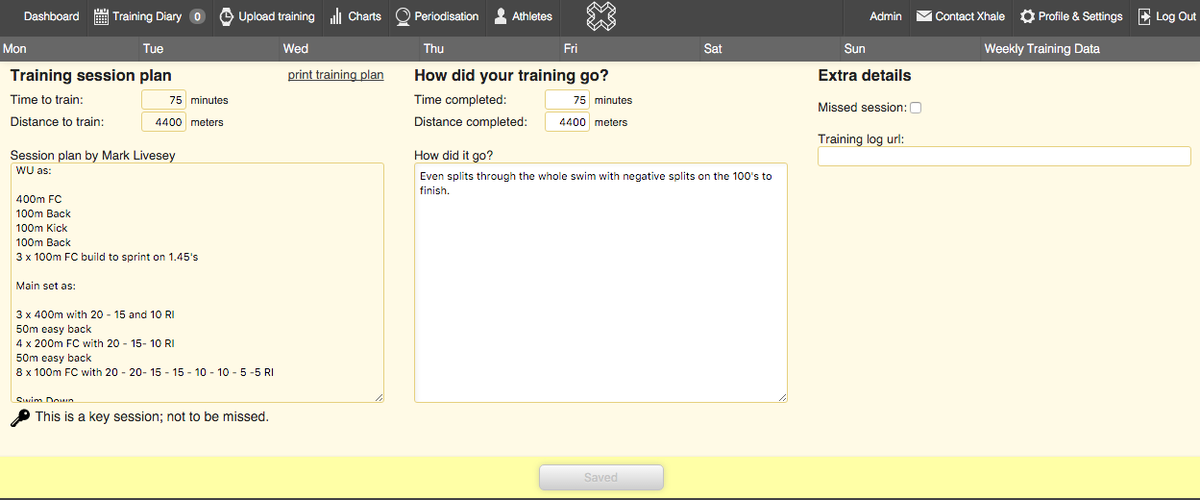The image size is (1200, 500).
Task: Click the 'Missed session:' label
Action: (x=862, y=108)
